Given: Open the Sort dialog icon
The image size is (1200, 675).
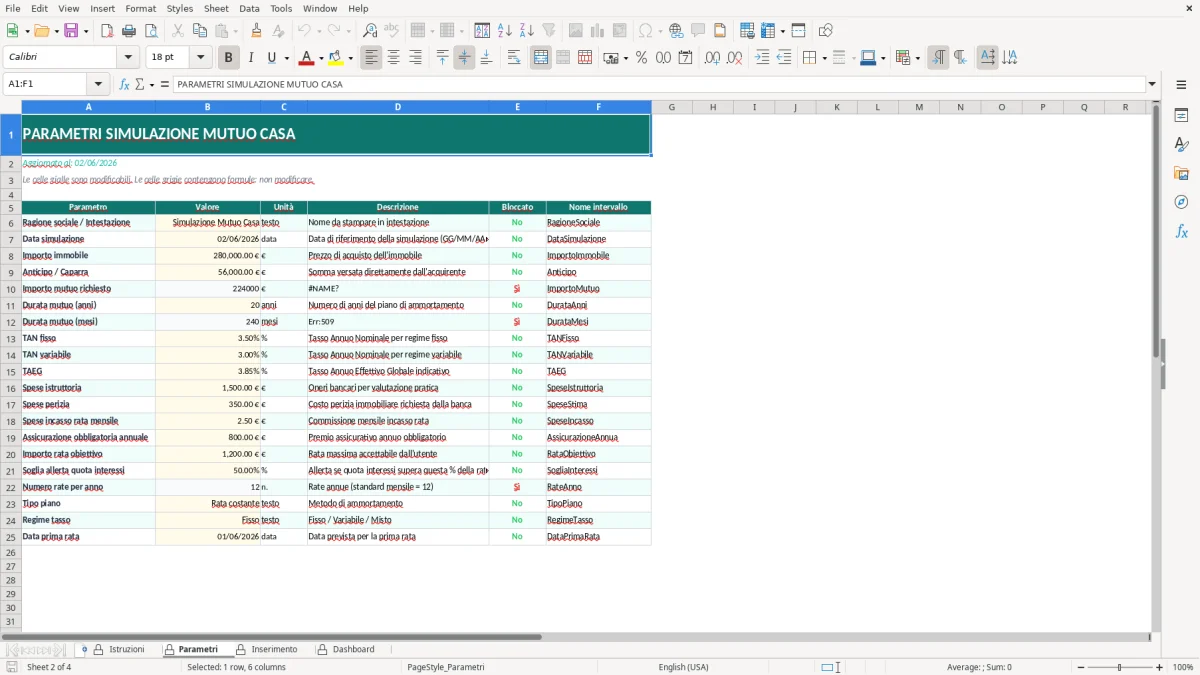Looking at the screenshot, I should pyautogui.click(x=482, y=31).
